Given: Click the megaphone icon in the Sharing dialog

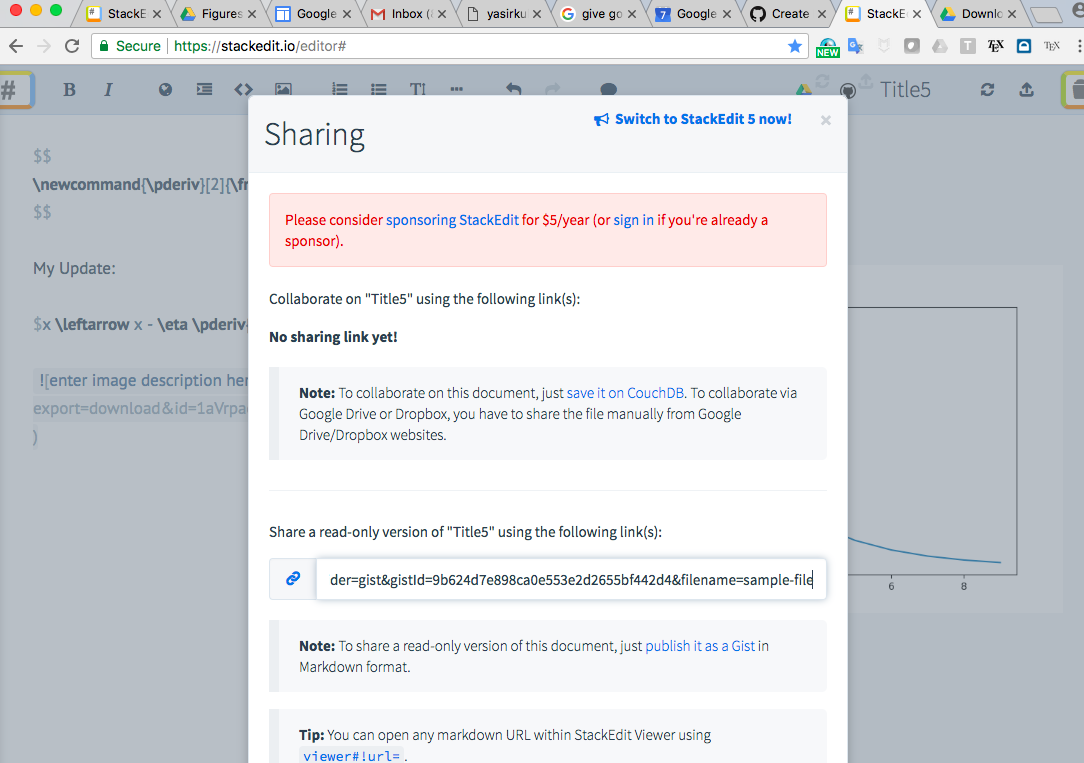Looking at the screenshot, I should (601, 120).
